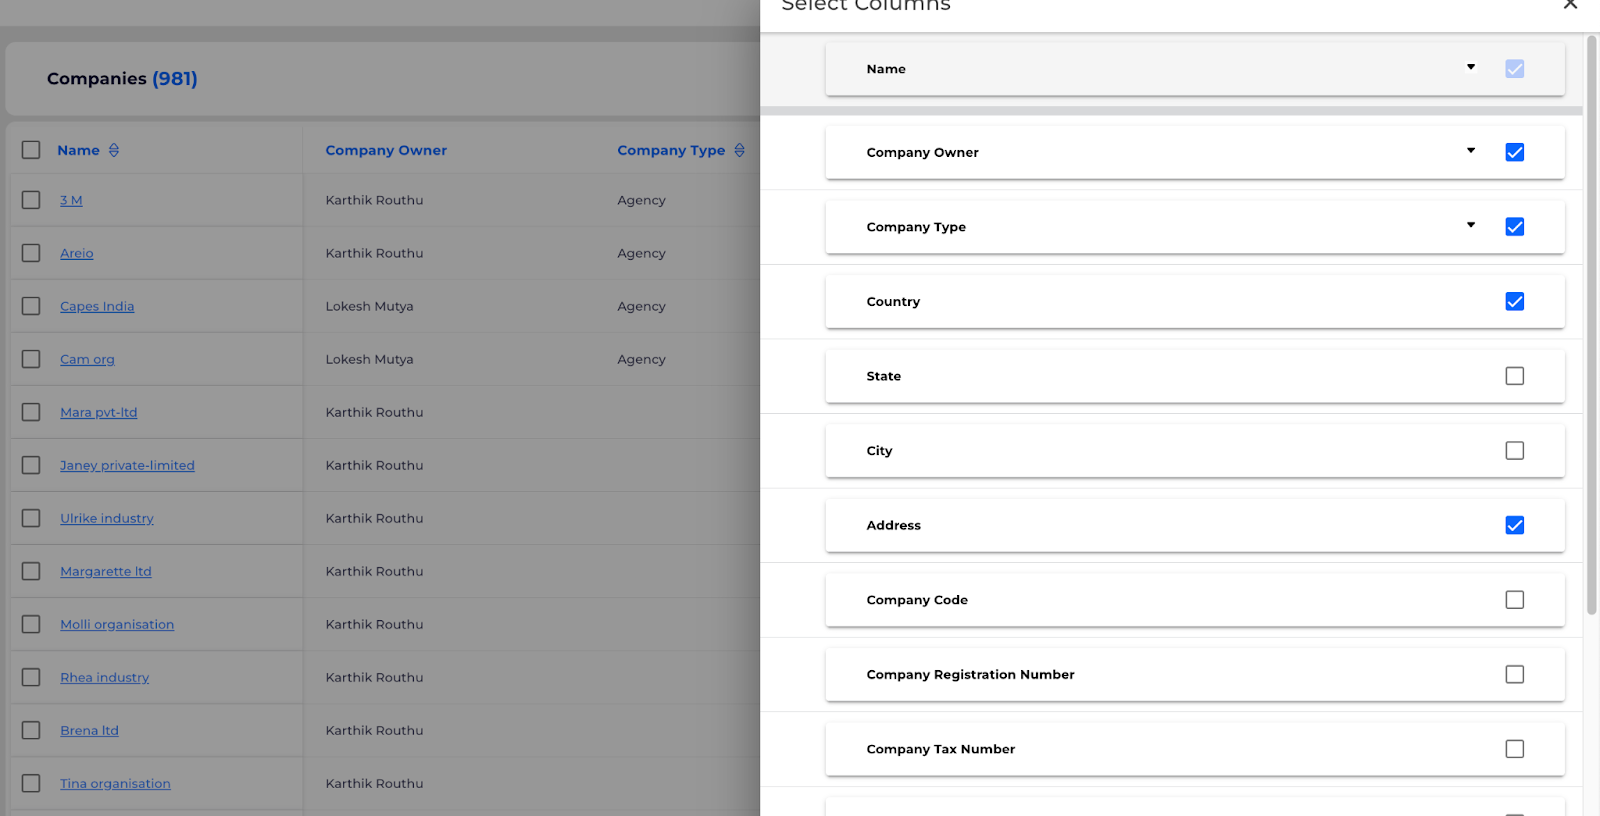Open the Margarette ltd link

click(x=106, y=571)
